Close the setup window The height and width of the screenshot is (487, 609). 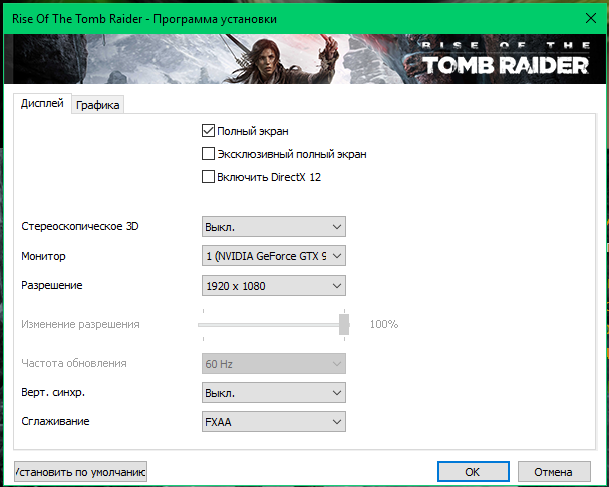pos(591,18)
